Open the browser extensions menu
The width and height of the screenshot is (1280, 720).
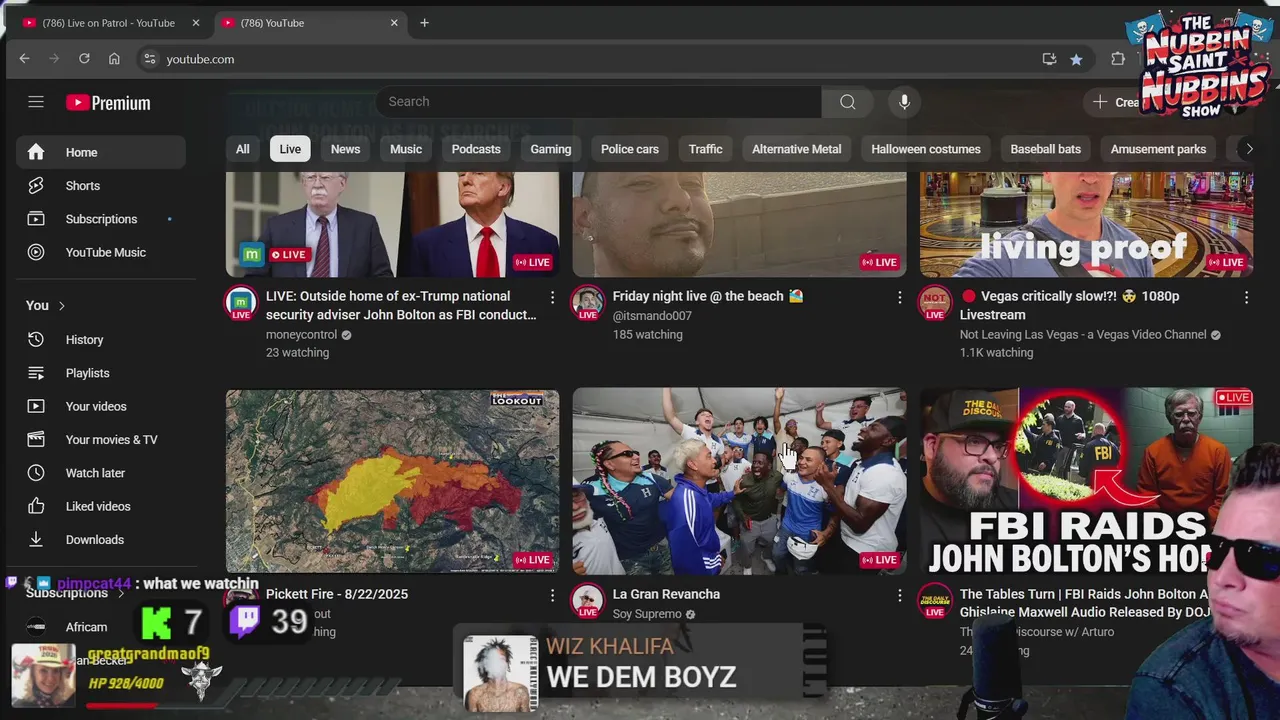click(x=1118, y=59)
